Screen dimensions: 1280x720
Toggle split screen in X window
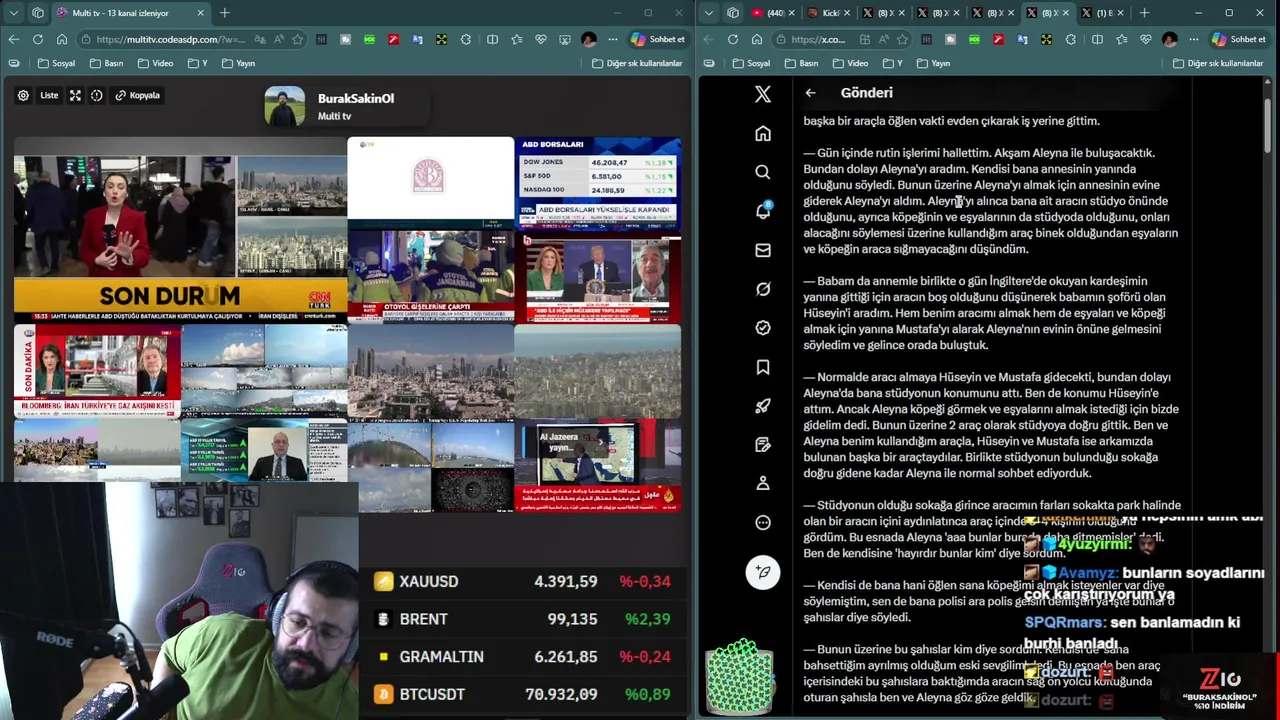pos(1097,39)
